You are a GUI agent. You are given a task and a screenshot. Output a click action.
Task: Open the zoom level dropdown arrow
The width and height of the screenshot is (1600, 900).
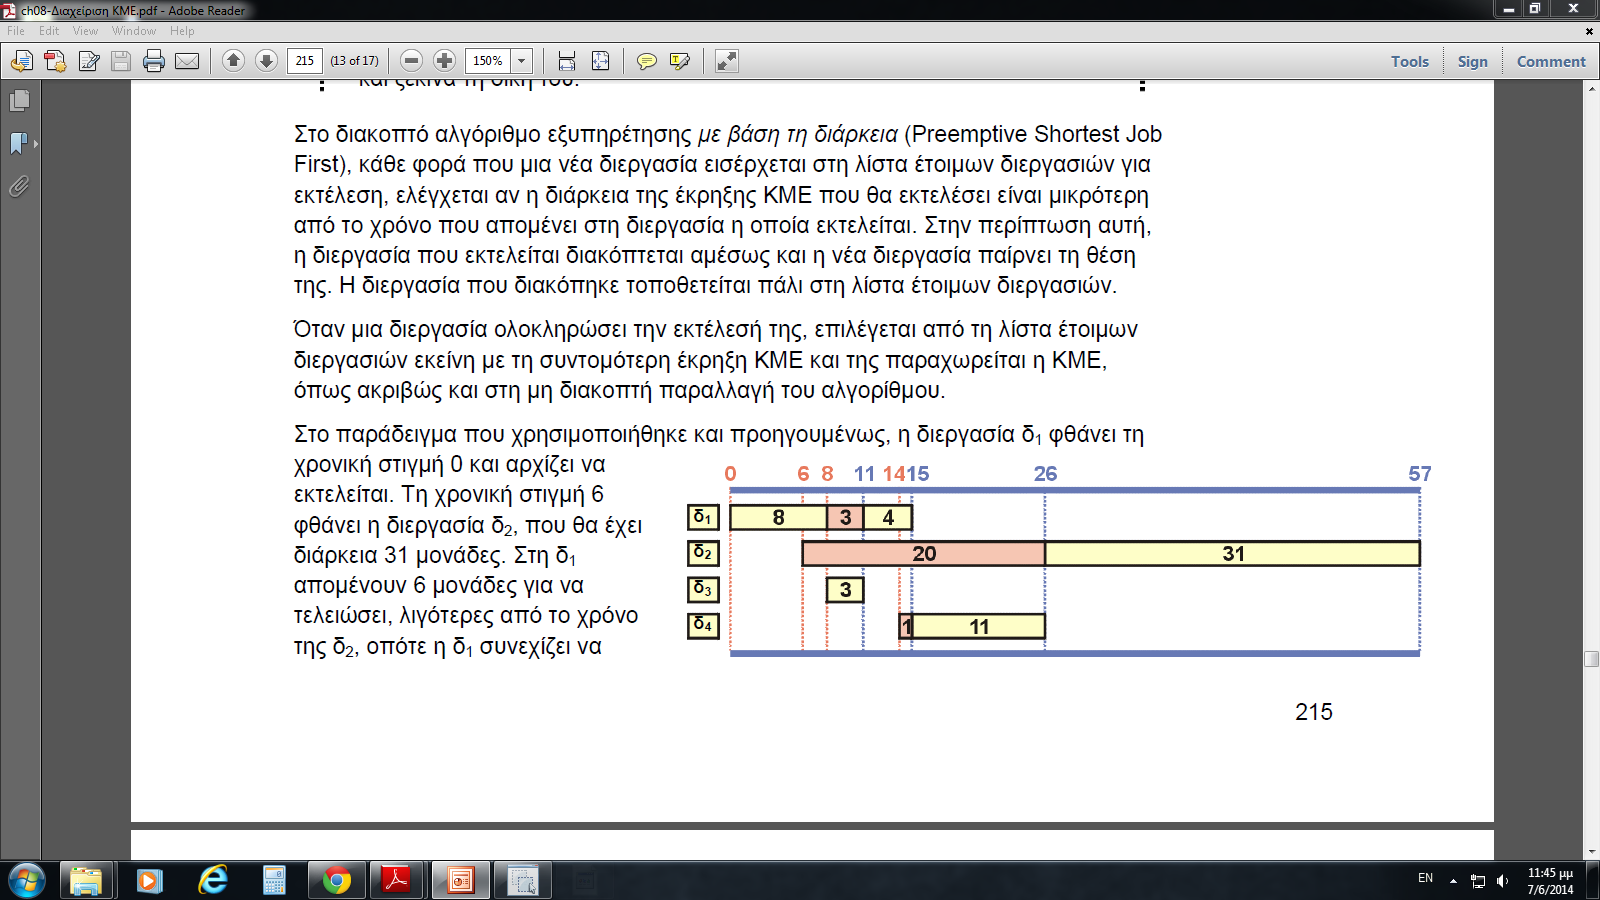(521, 61)
